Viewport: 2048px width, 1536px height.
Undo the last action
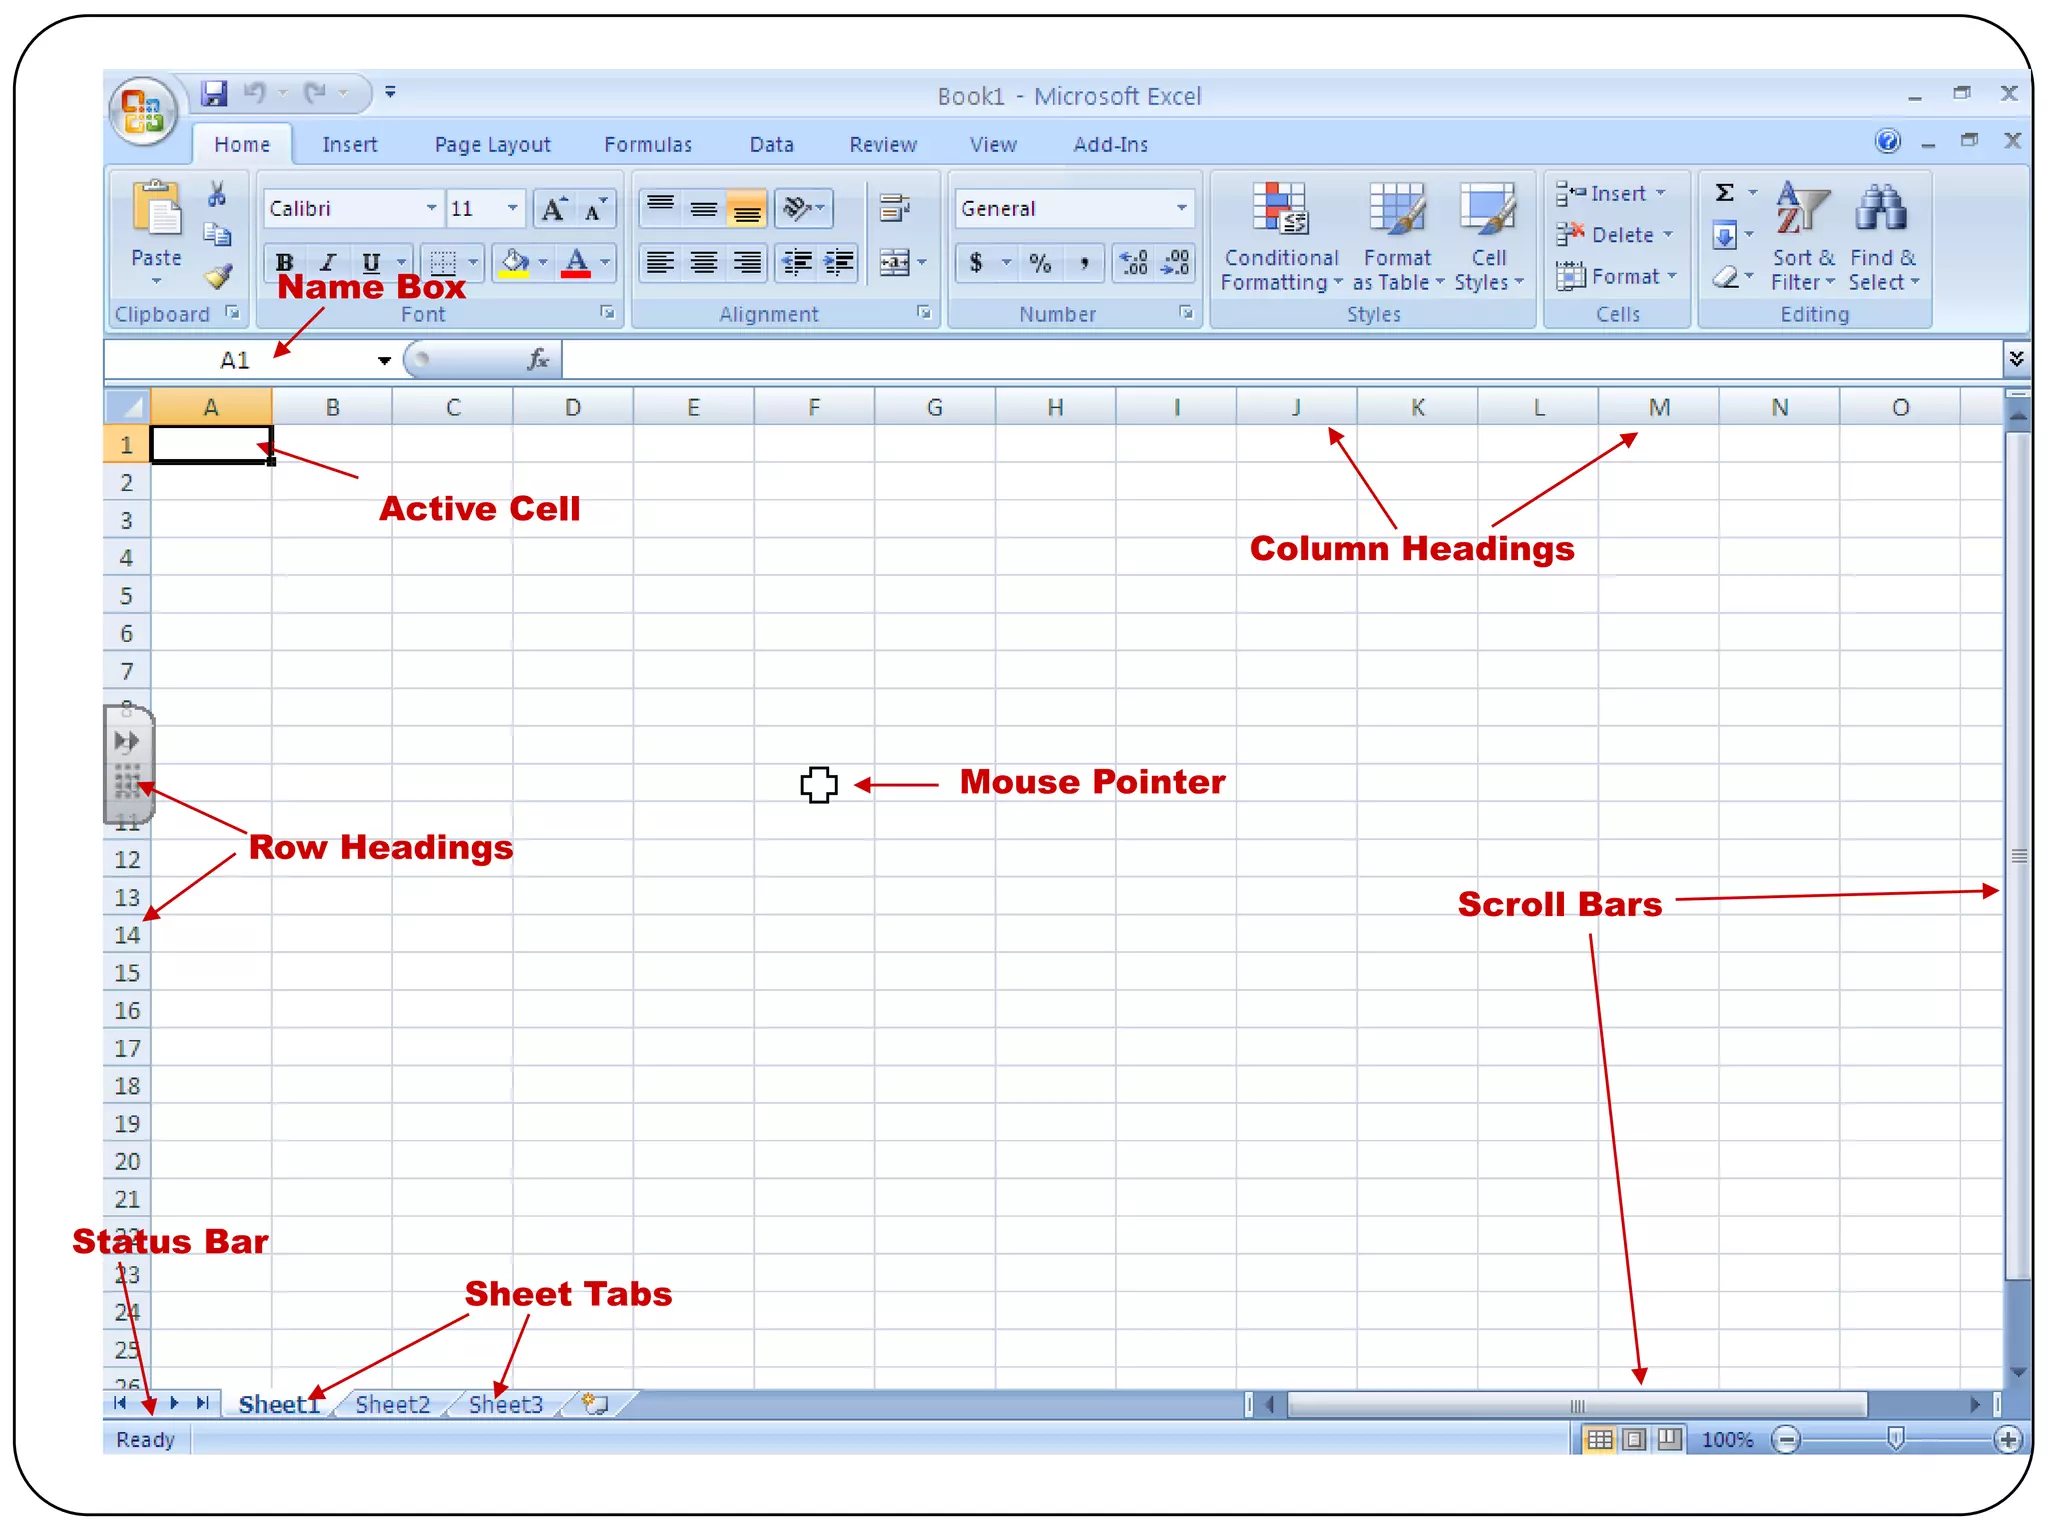pyautogui.click(x=256, y=94)
